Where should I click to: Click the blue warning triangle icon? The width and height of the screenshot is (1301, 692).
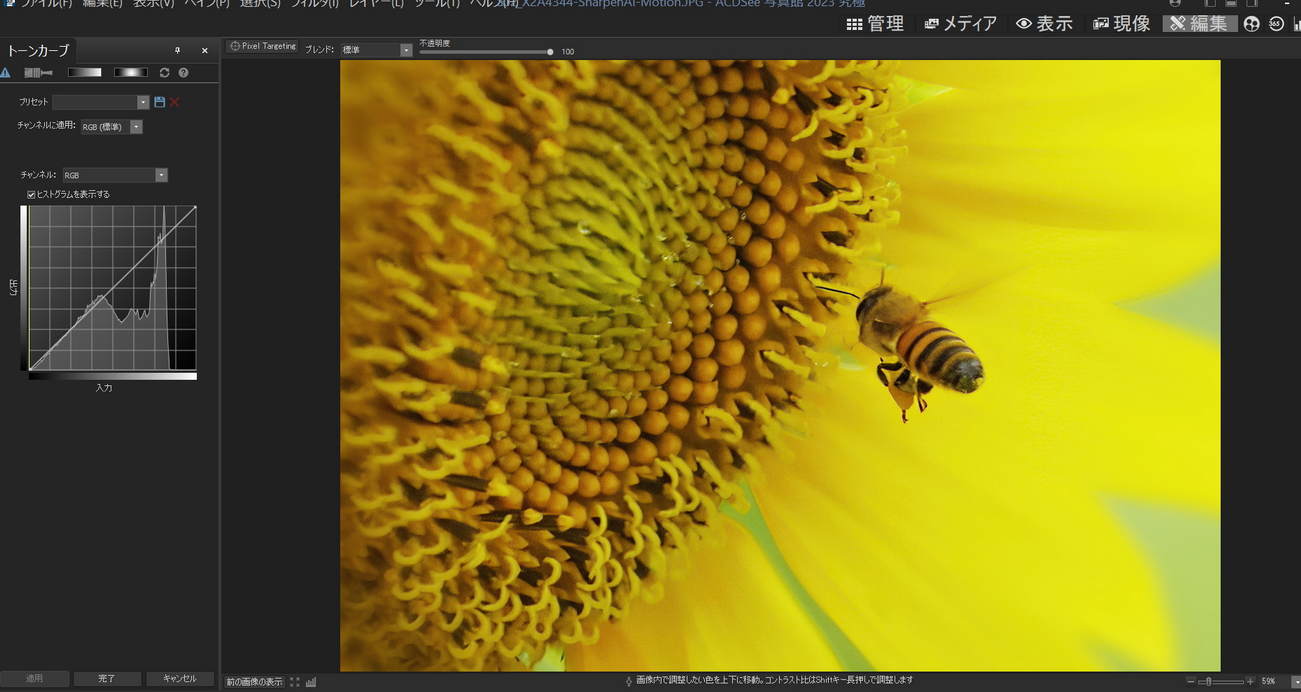point(6,72)
